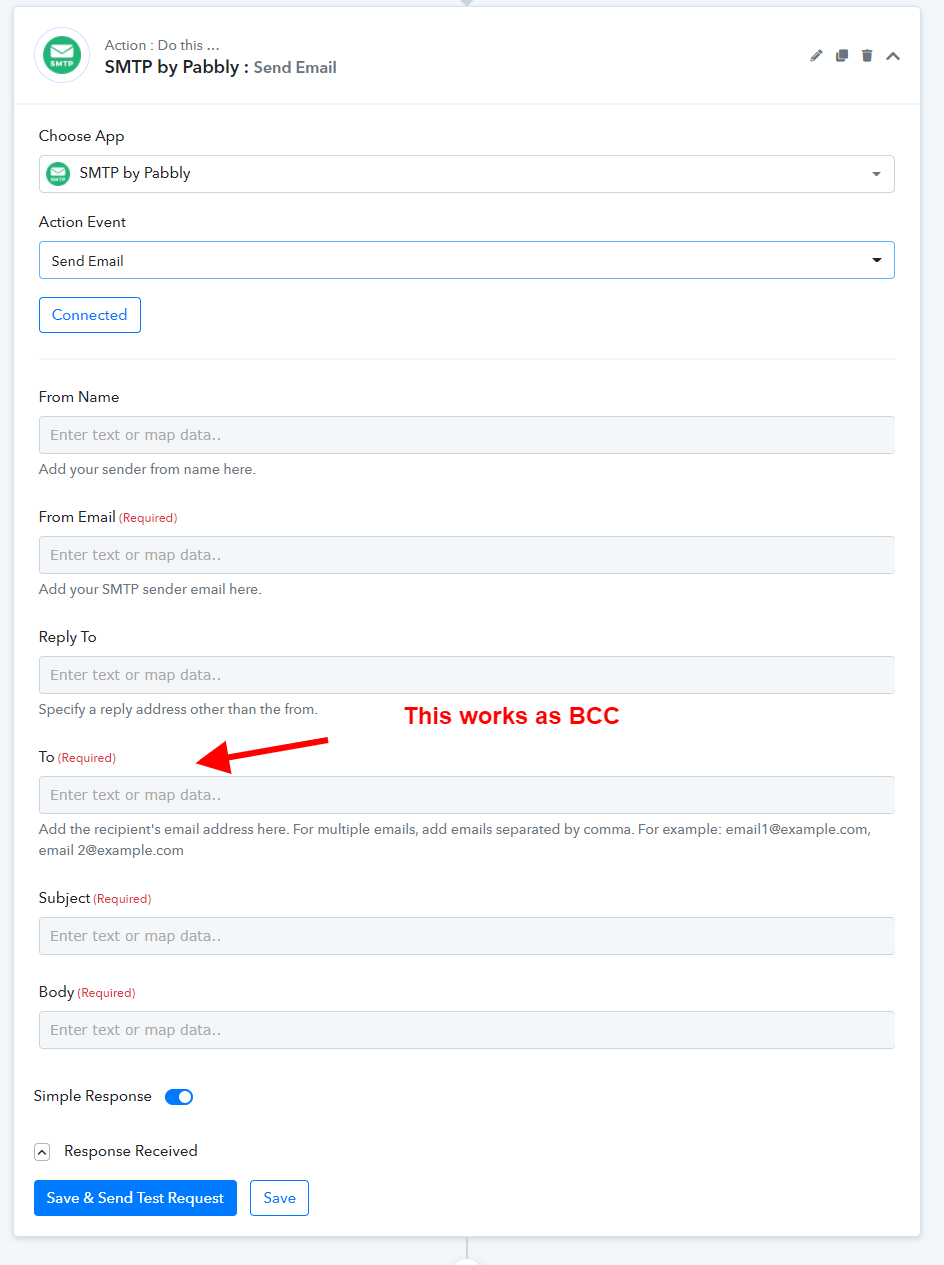Click Save & Send Test Request
The width and height of the screenshot is (944, 1265).
click(x=135, y=1198)
